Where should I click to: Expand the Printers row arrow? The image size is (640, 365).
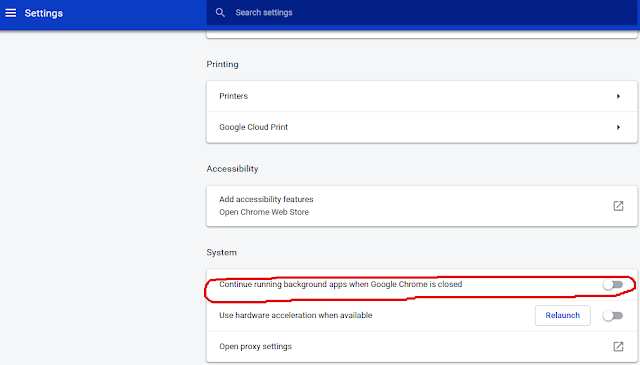point(618,96)
